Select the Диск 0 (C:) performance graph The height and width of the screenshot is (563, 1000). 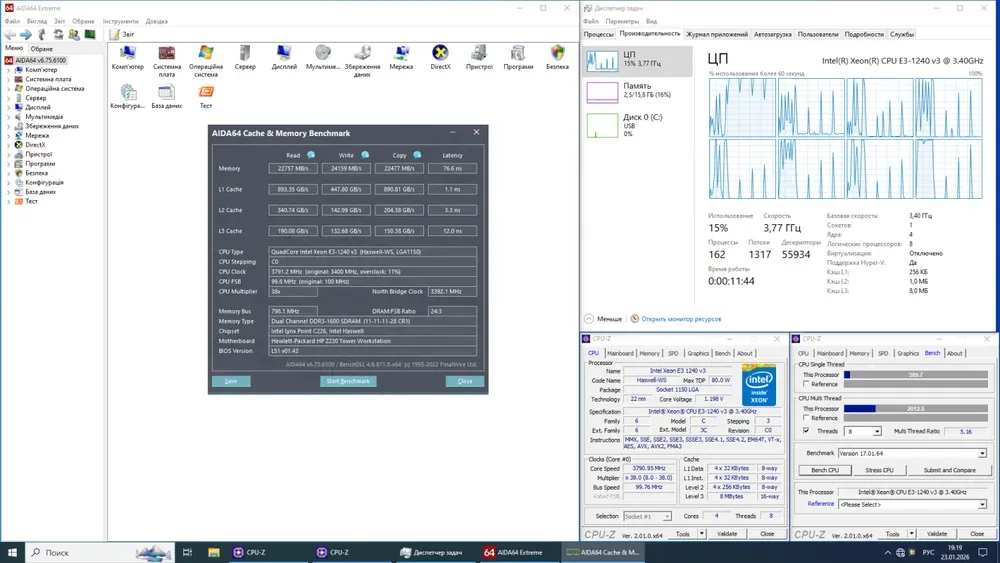[x=602, y=125]
